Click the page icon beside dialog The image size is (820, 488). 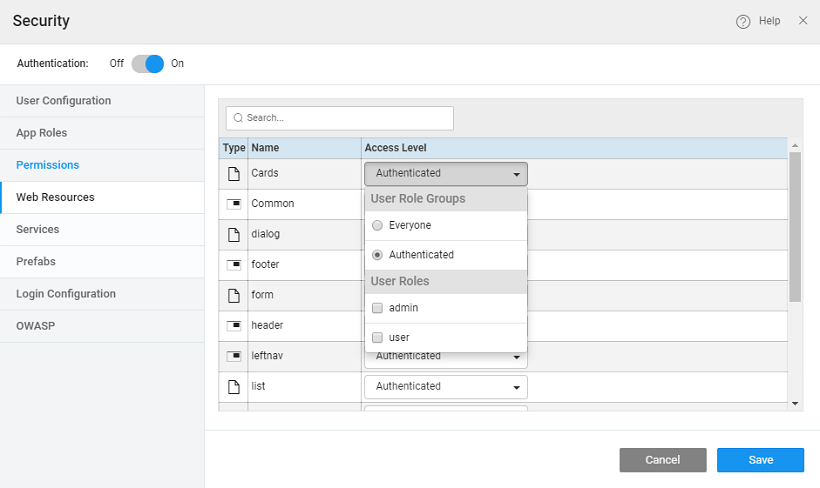click(234, 235)
